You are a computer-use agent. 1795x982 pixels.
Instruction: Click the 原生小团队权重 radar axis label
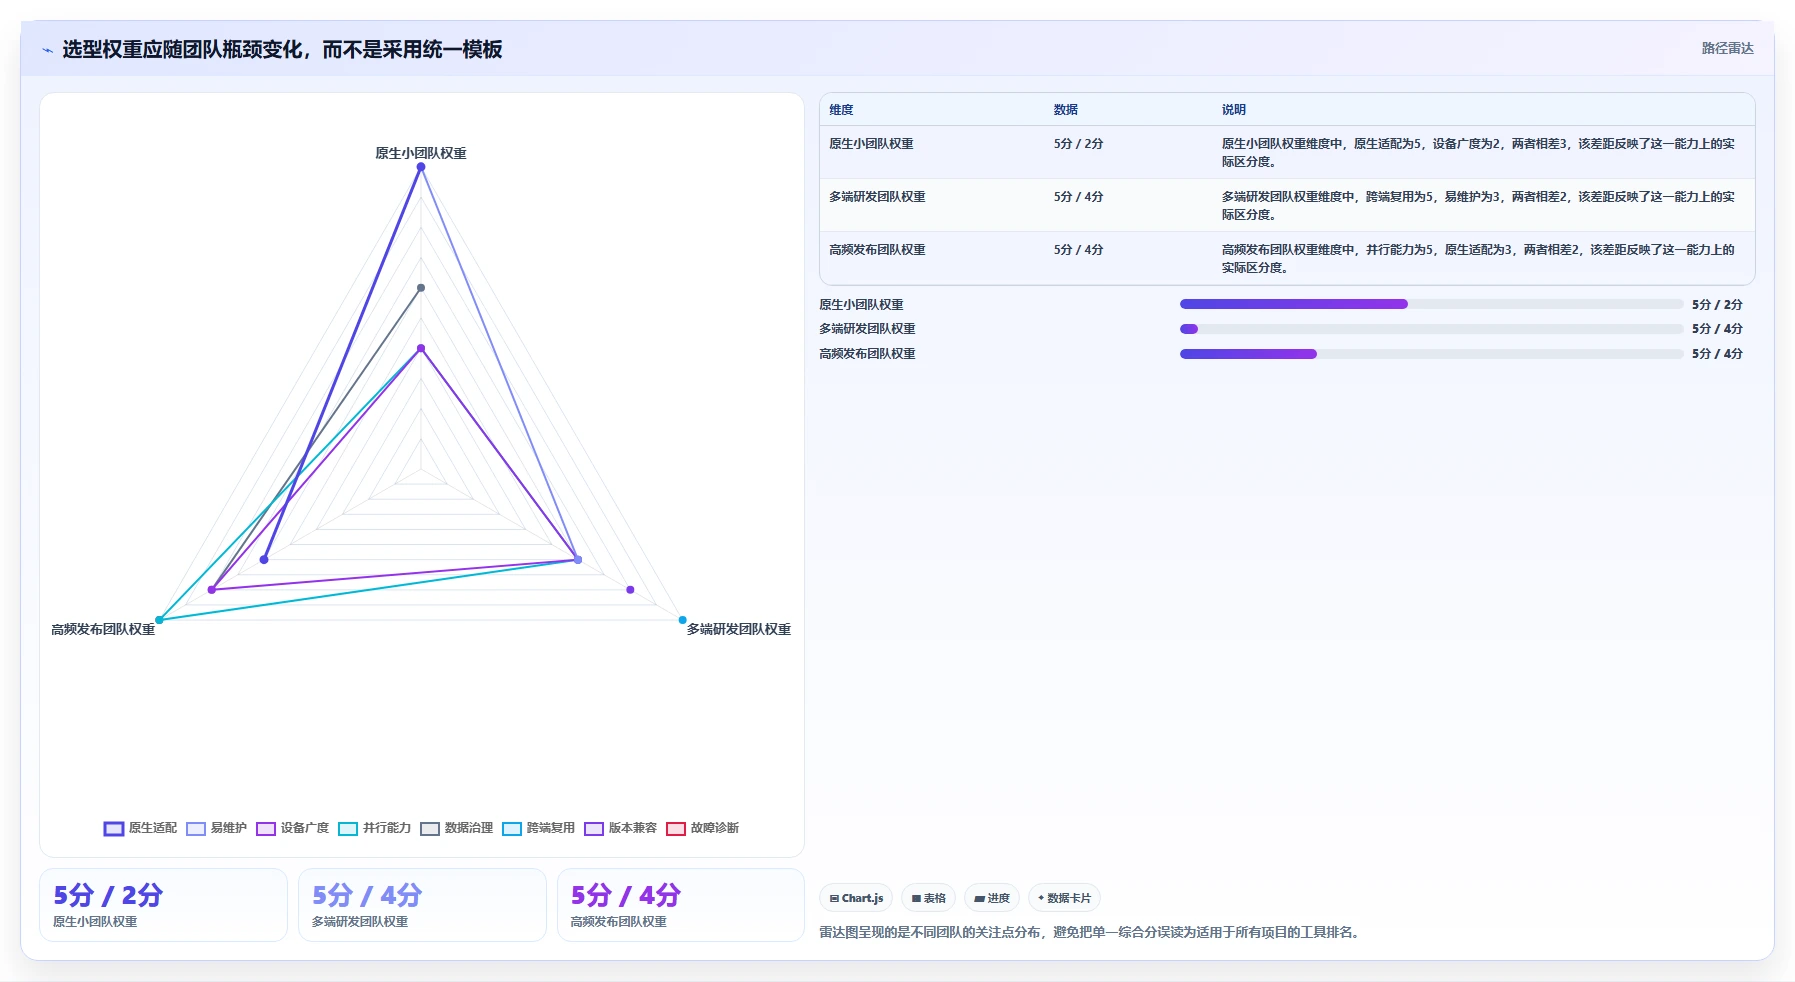[x=421, y=153]
